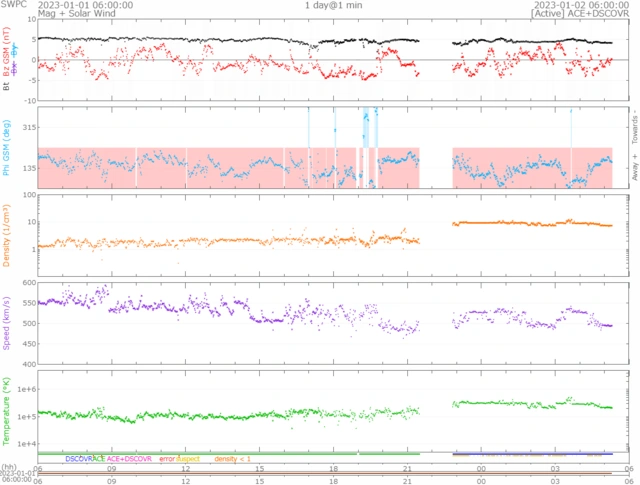Click the 12 hour tick on time axis

pyautogui.click(x=186, y=468)
